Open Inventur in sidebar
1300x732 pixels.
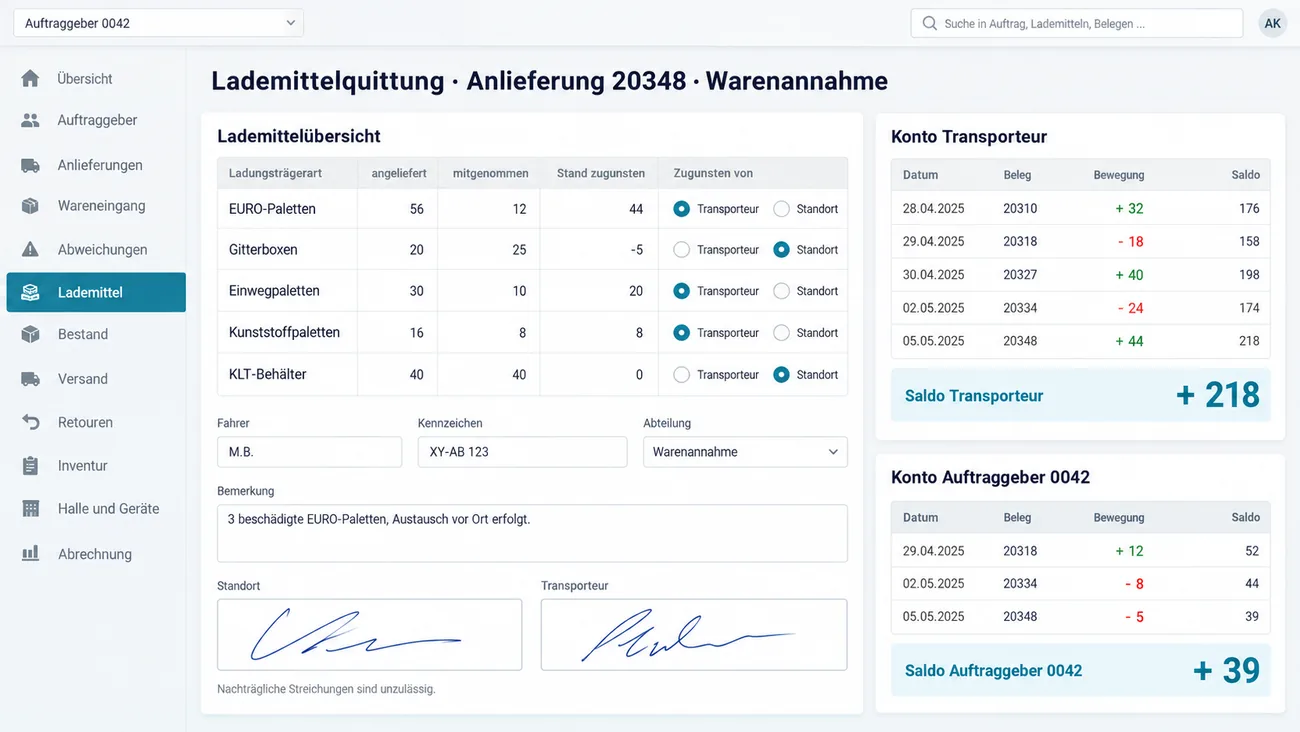pos(96,465)
